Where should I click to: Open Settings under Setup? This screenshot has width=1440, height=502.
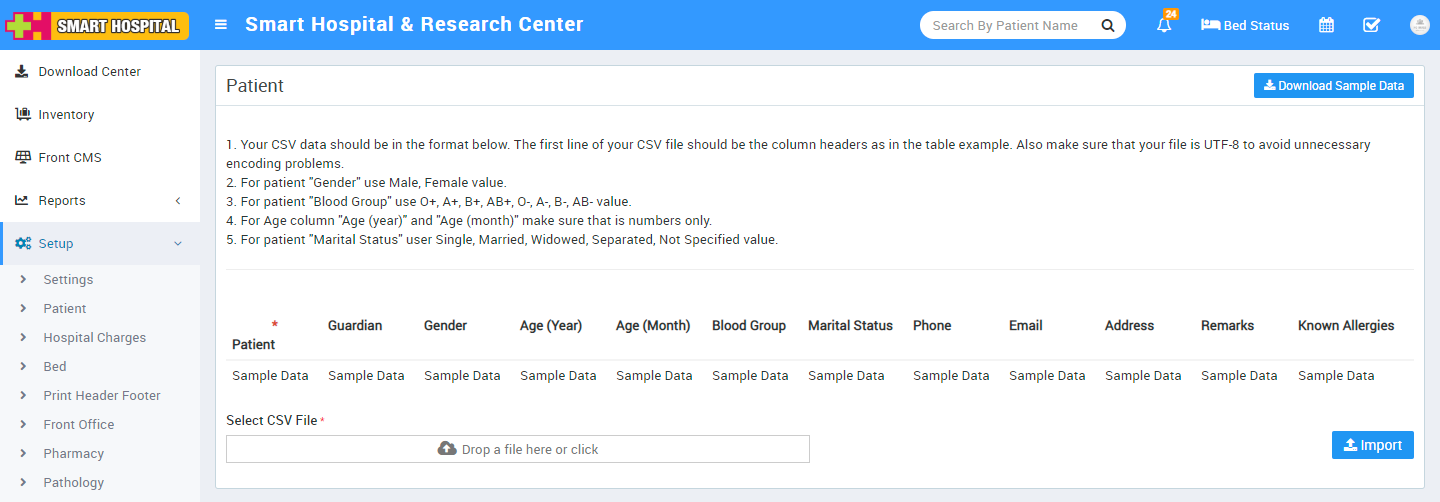[68, 280]
